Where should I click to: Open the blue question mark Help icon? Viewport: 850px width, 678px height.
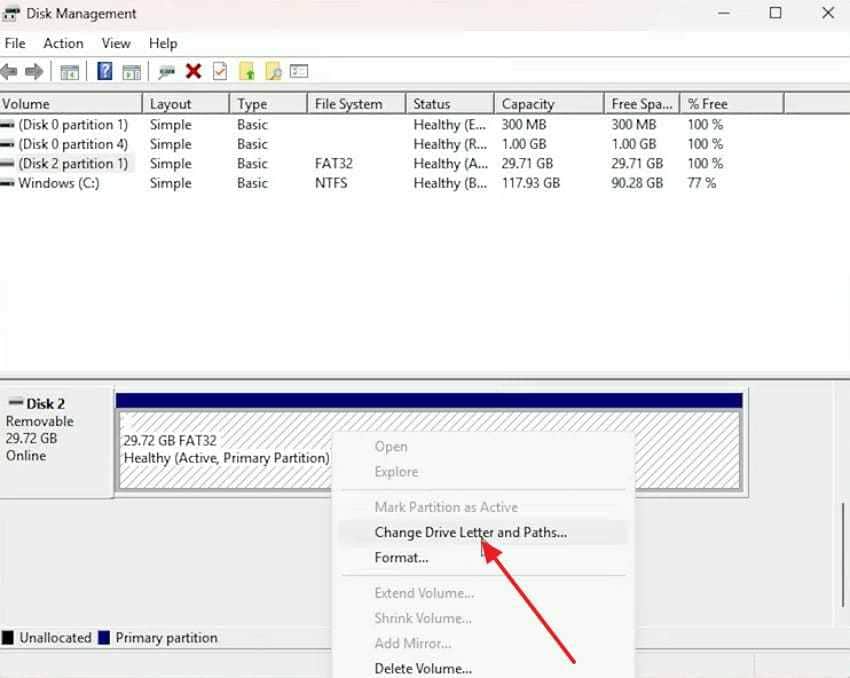tap(105, 71)
